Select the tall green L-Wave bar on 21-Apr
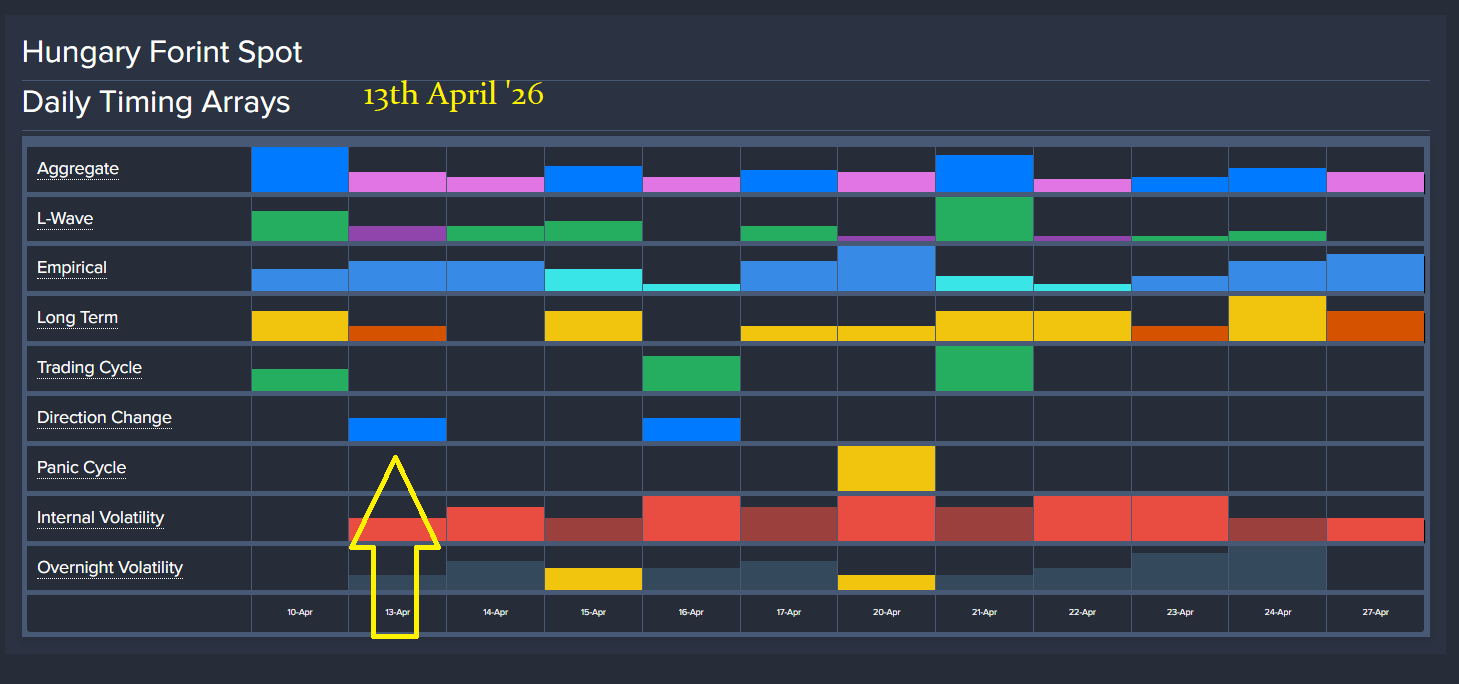 [x=984, y=220]
